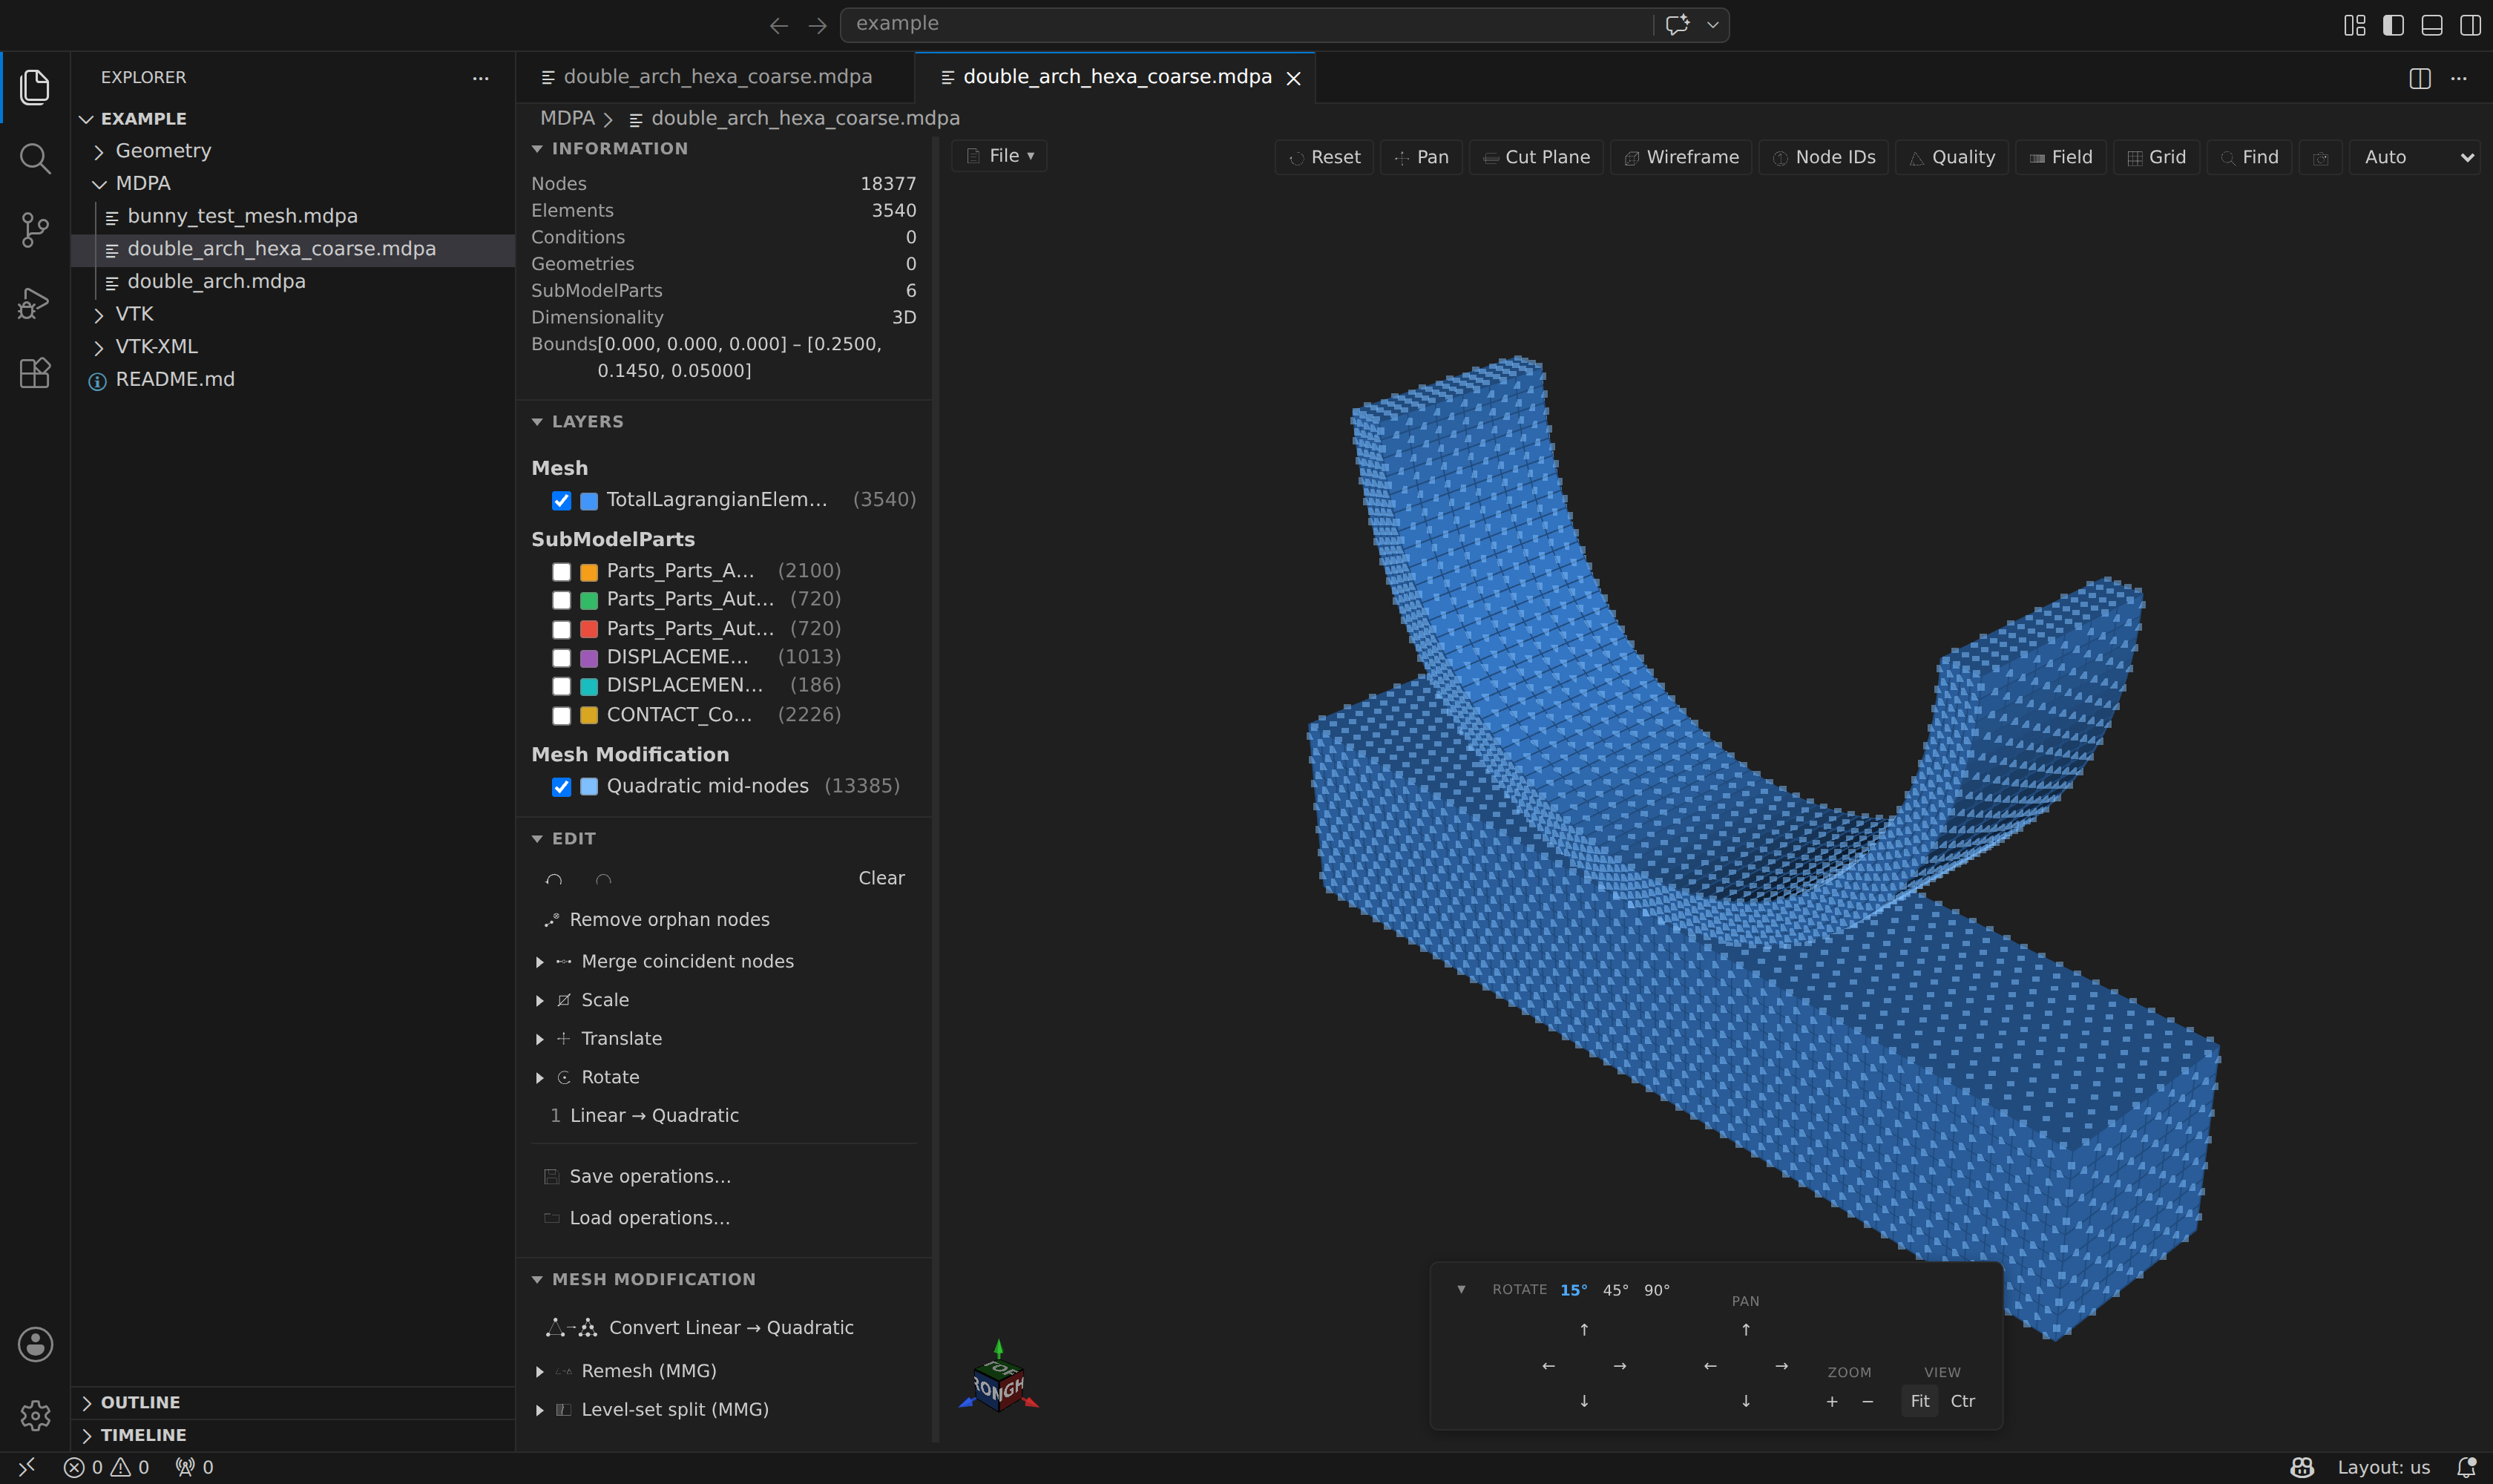Enable the Parts_Parts_A... (2100) layer checkbox

pos(561,571)
